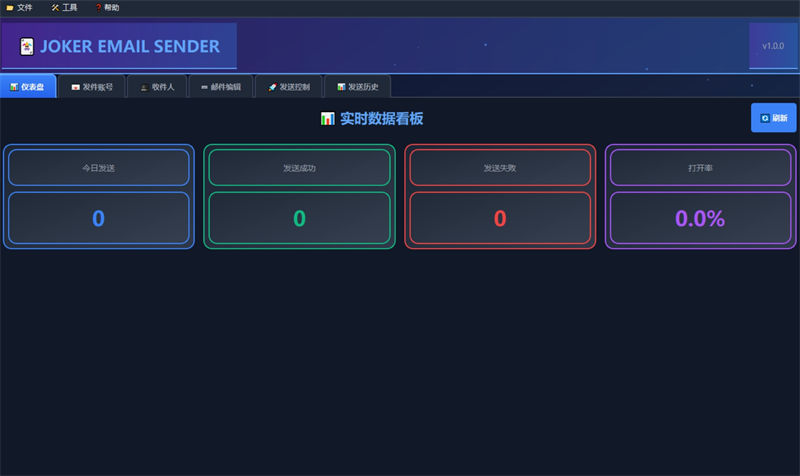Click the red 发送失败 count value
The image size is (800, 476).
499,218
